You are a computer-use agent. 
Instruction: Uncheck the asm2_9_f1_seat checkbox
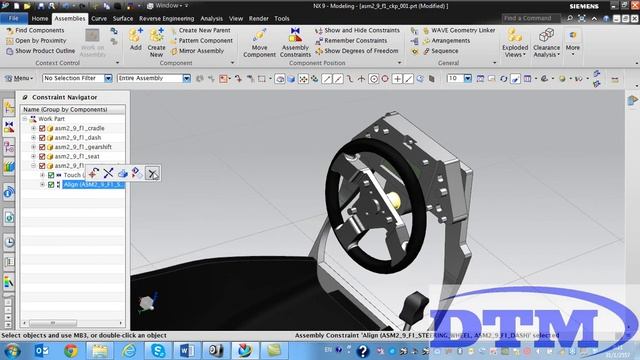[x=42, y=156]
